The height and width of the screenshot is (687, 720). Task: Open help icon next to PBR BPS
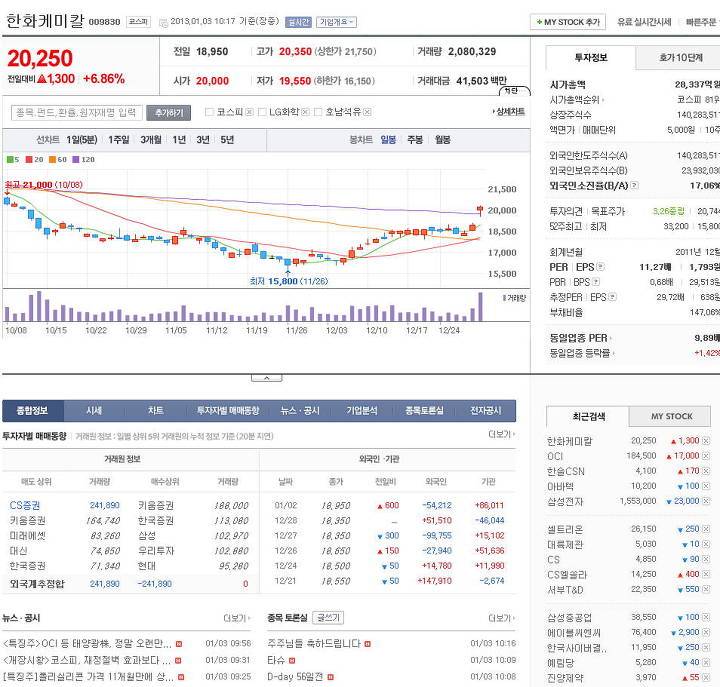[x=596, y=282]
